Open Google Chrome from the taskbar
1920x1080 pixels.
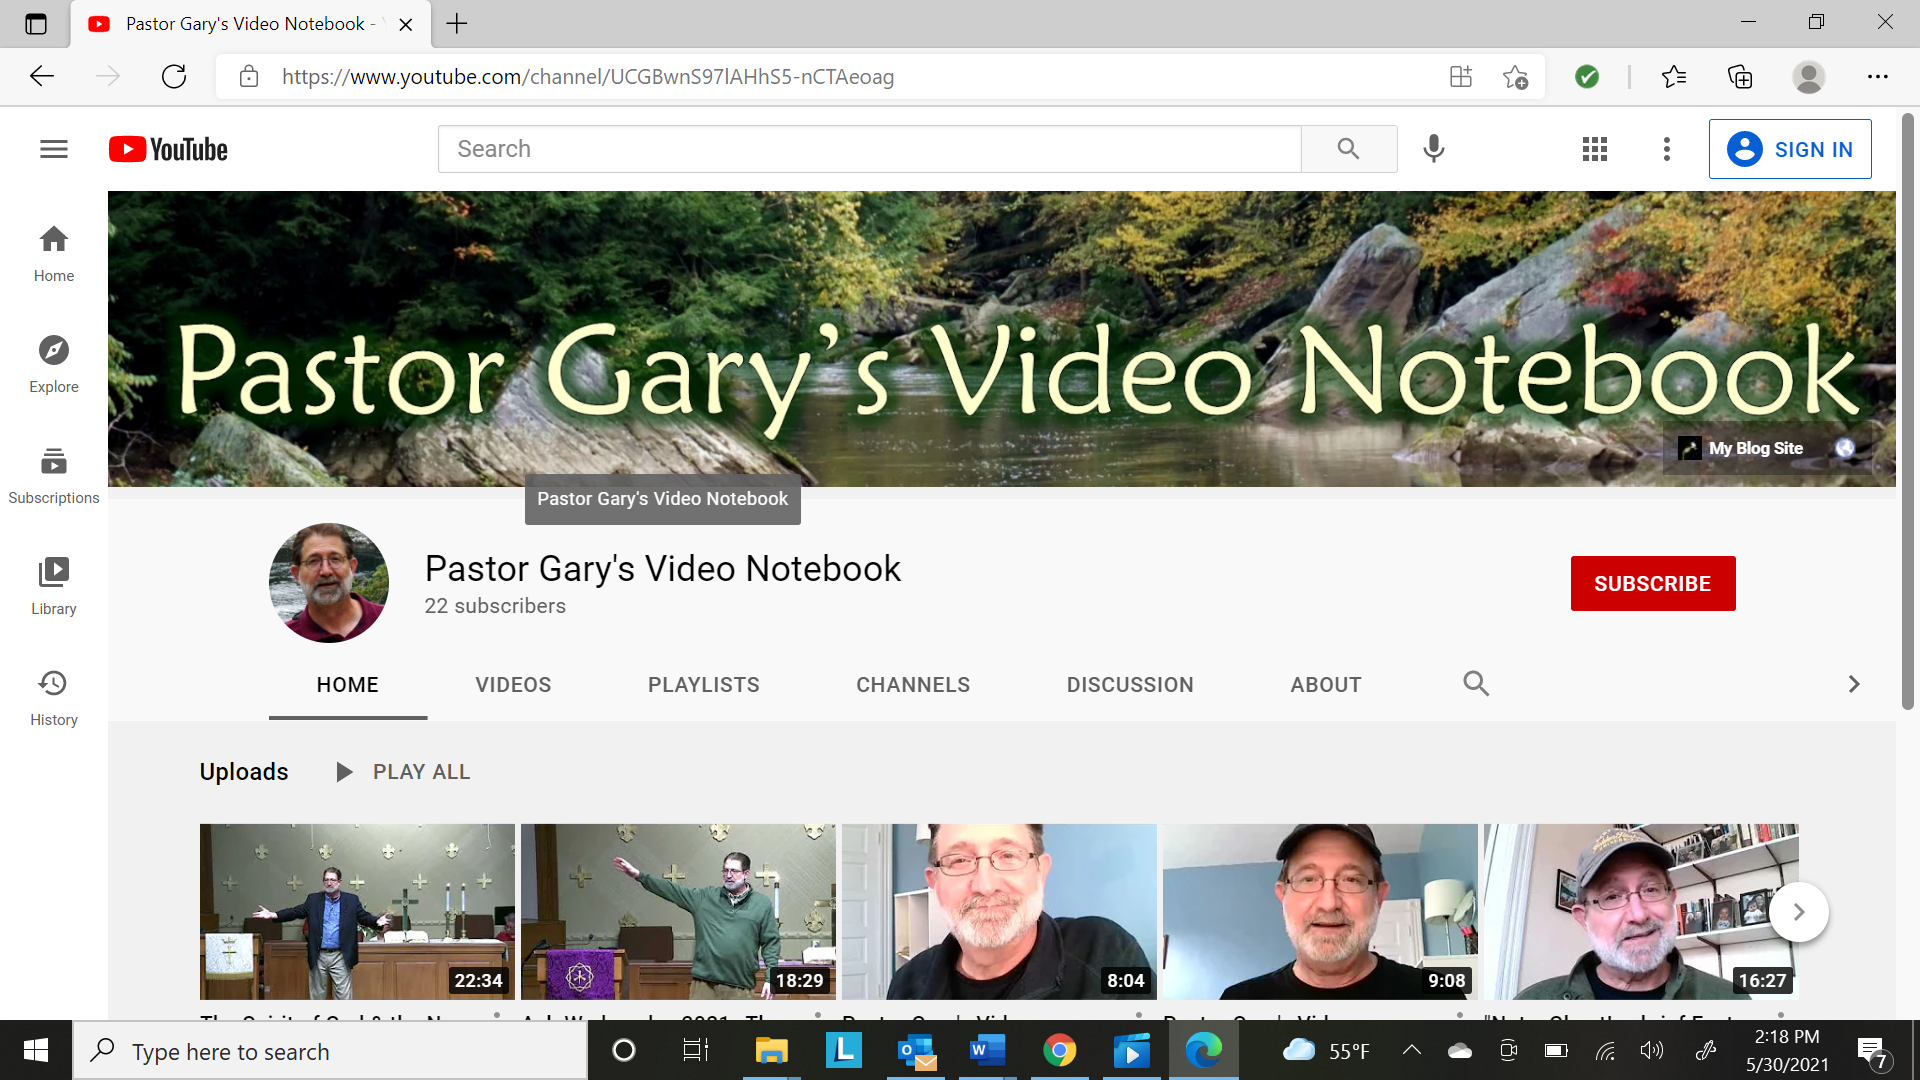[x=1059, y=1051]
